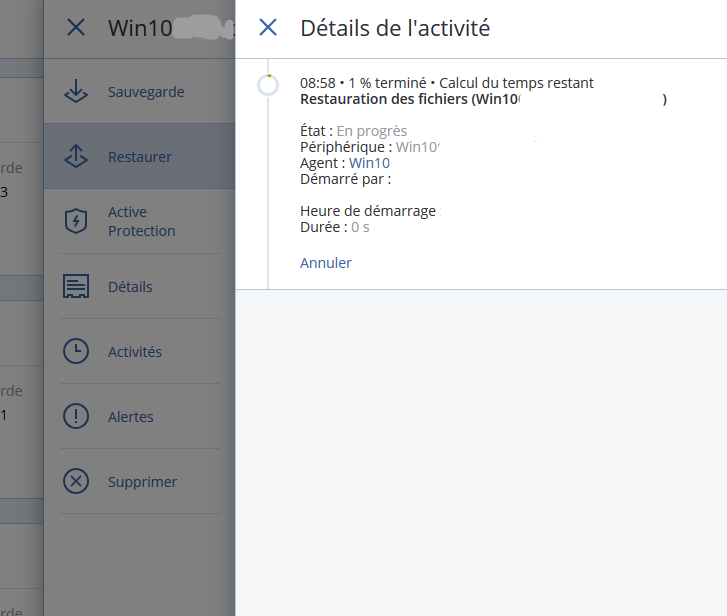Click the Activités clock icon
This screenshot has width=727, height=616.
(76, 351)
